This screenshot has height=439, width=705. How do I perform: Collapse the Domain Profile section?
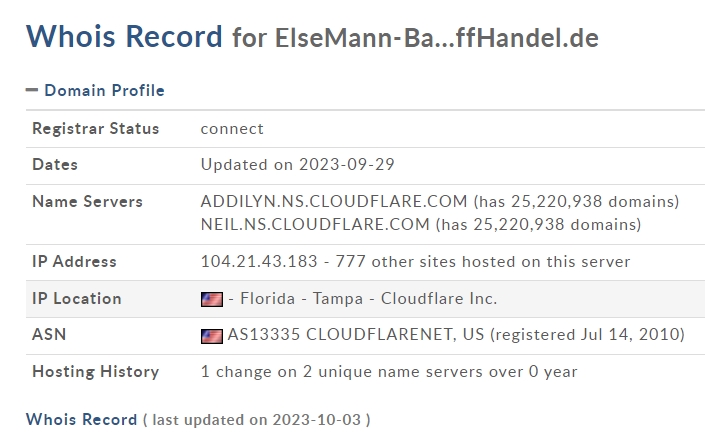[x=95, y=90]
